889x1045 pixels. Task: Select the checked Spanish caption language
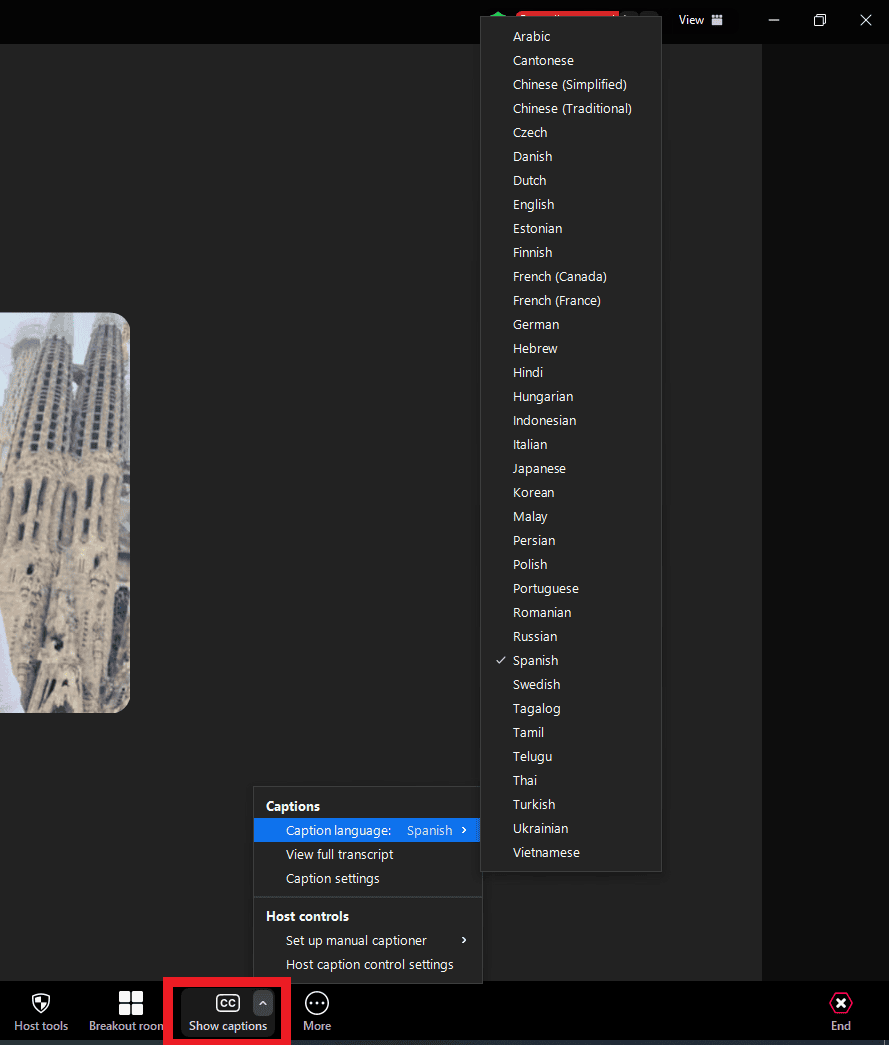pyautogui.click(x=535, y=661)
